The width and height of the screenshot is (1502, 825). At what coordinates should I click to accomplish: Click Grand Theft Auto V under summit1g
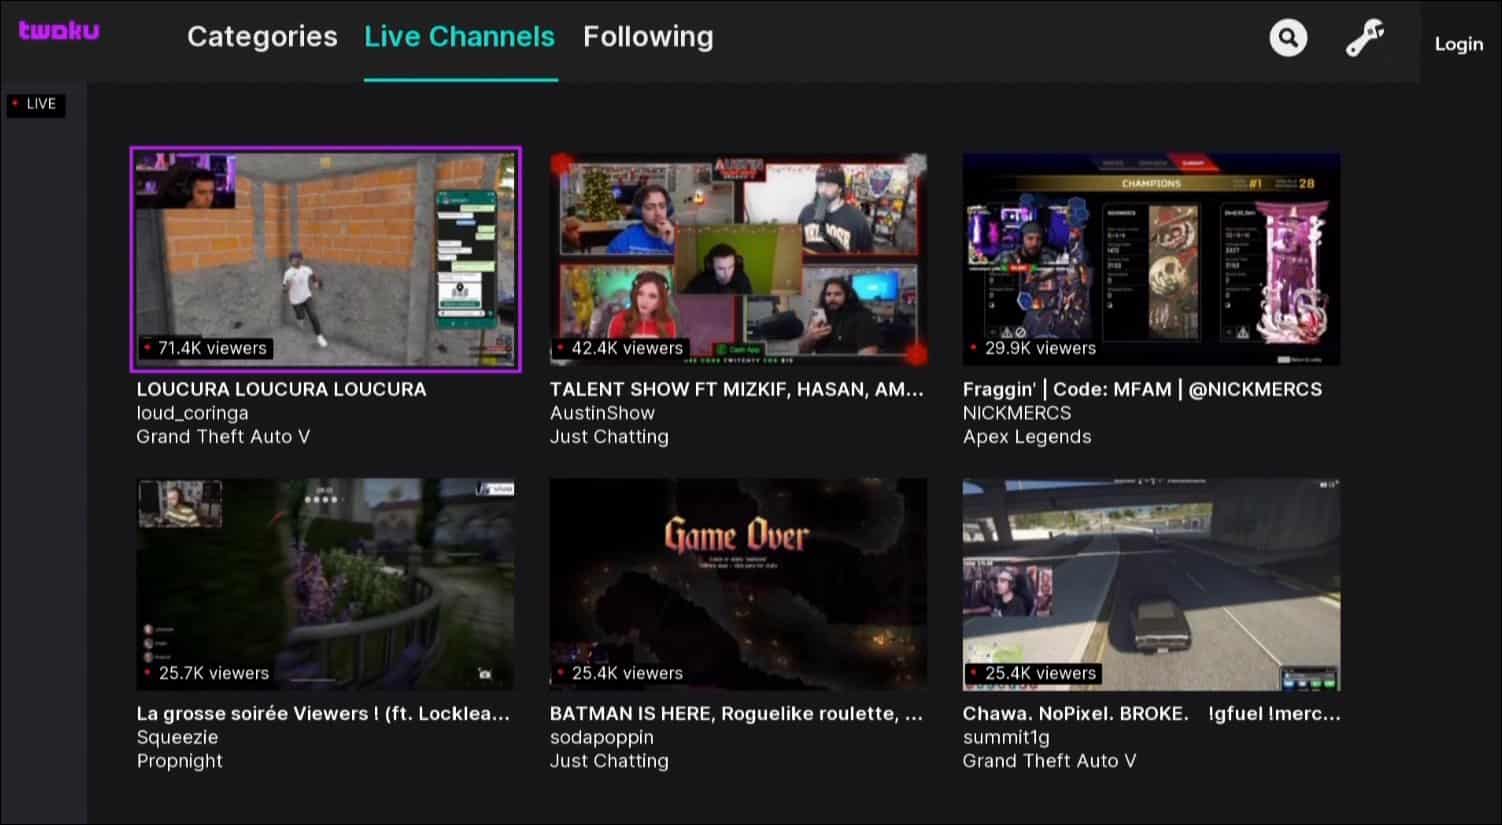pos(1049,761)
